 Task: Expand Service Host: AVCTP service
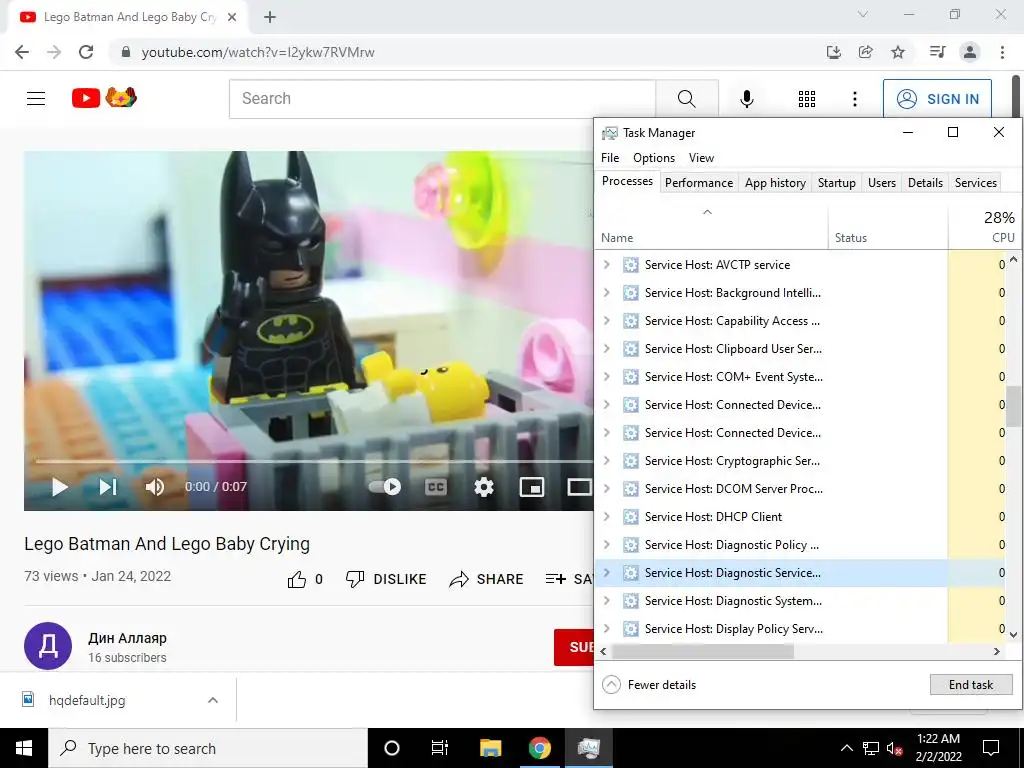607,264
